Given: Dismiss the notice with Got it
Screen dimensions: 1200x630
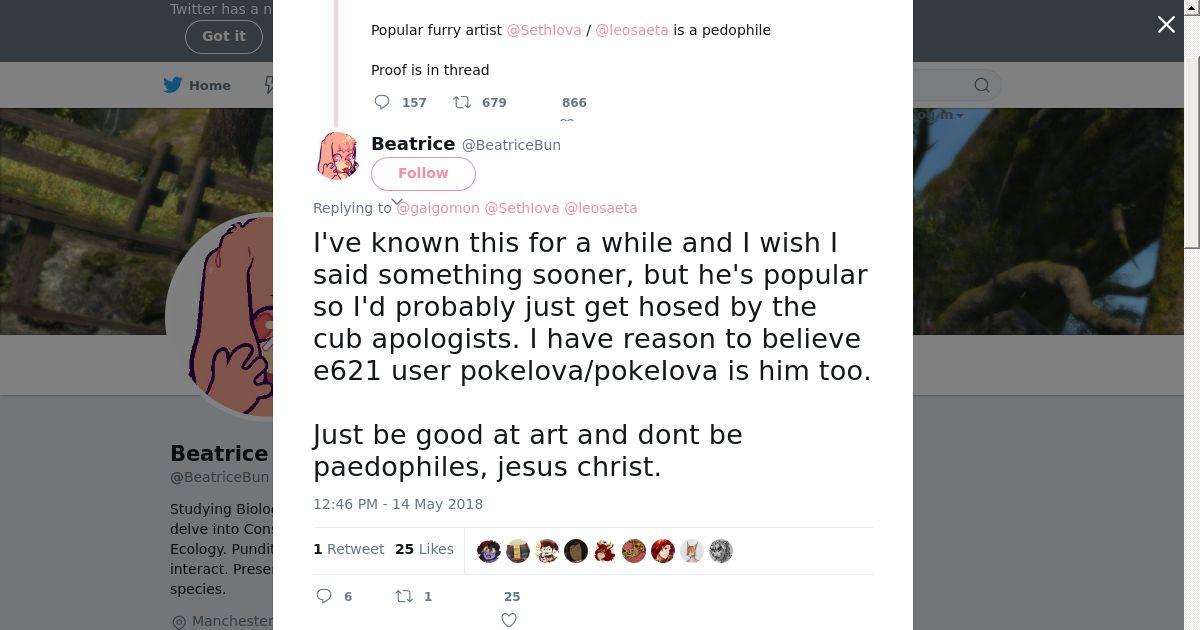Looking at the screenshot, I should click(224, 36).
